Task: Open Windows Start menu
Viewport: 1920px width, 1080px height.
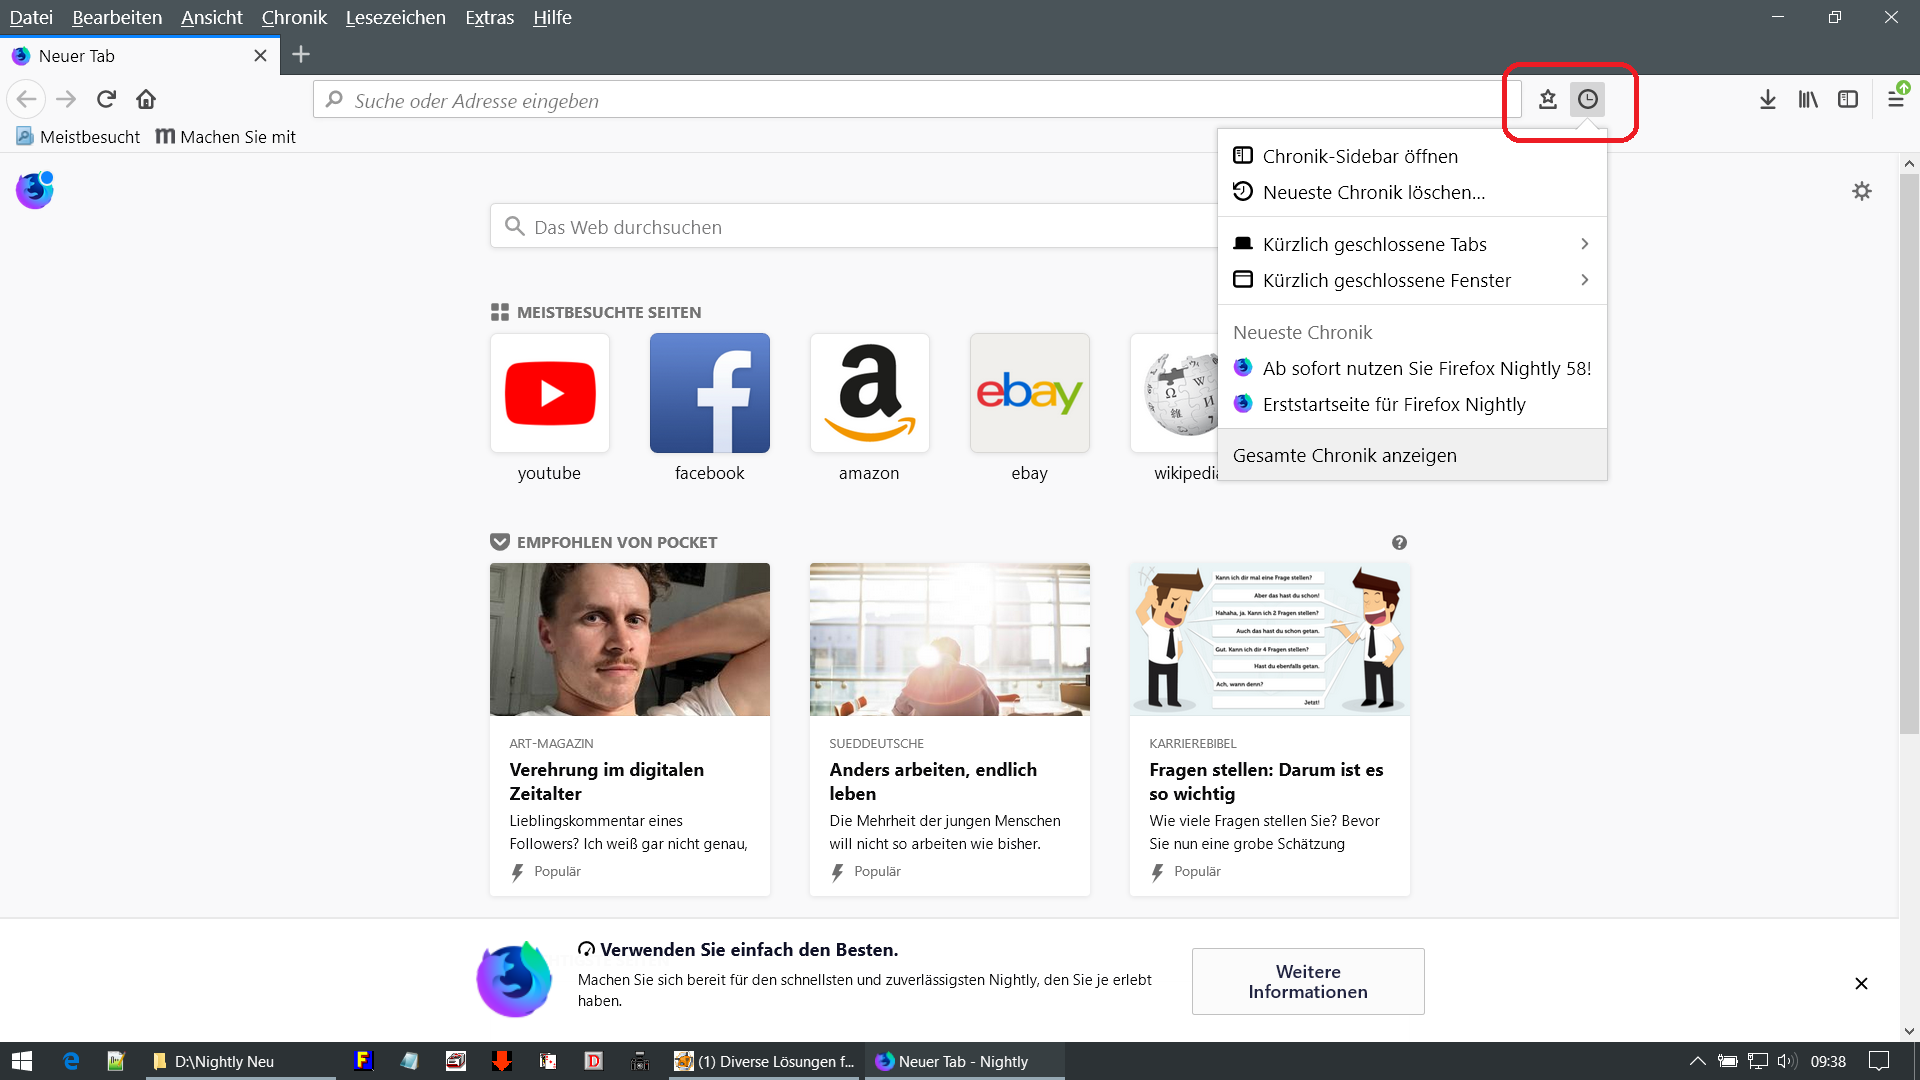Action: tap(22, 1061)
